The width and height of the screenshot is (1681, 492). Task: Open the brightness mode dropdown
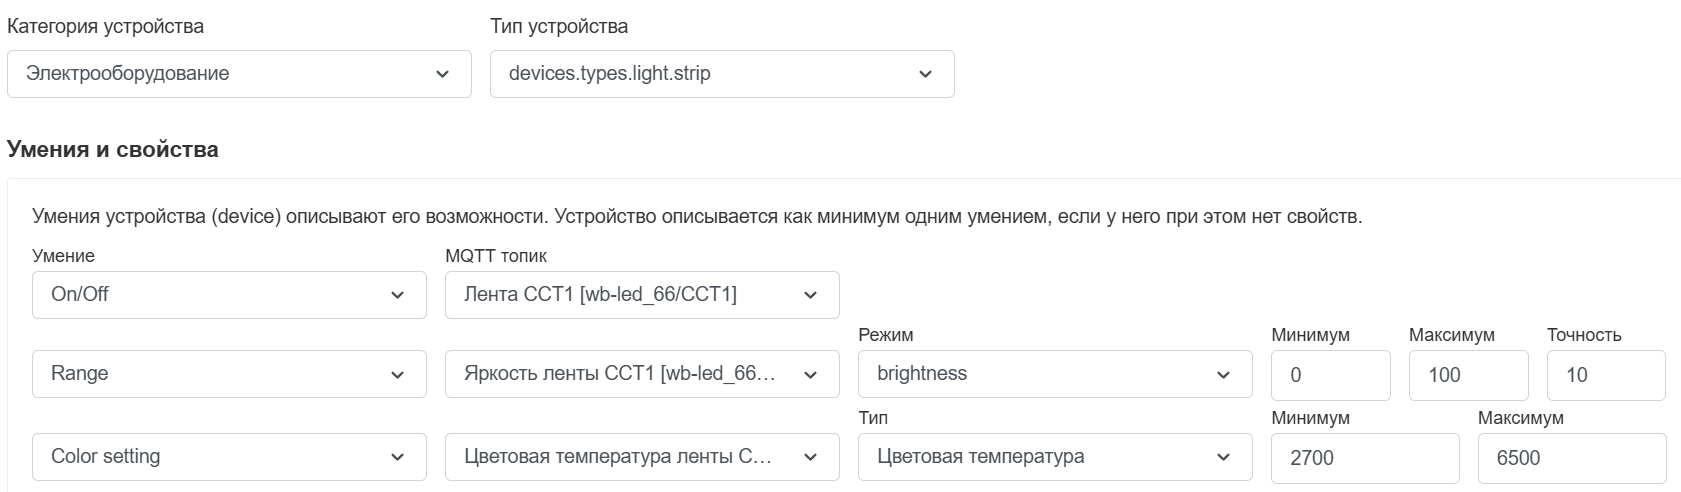[1054, 374]
